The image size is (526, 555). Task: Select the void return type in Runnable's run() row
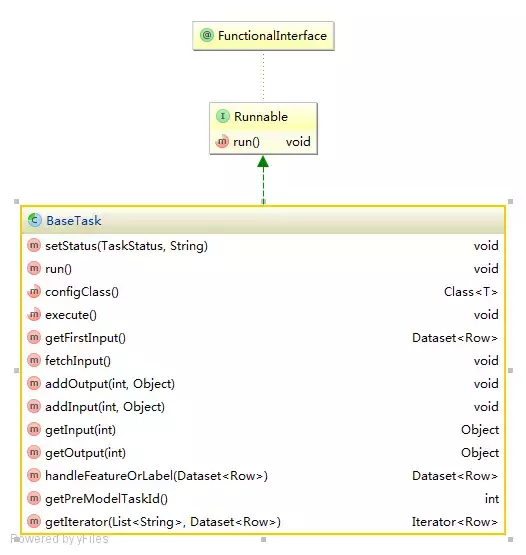(298, 142)
